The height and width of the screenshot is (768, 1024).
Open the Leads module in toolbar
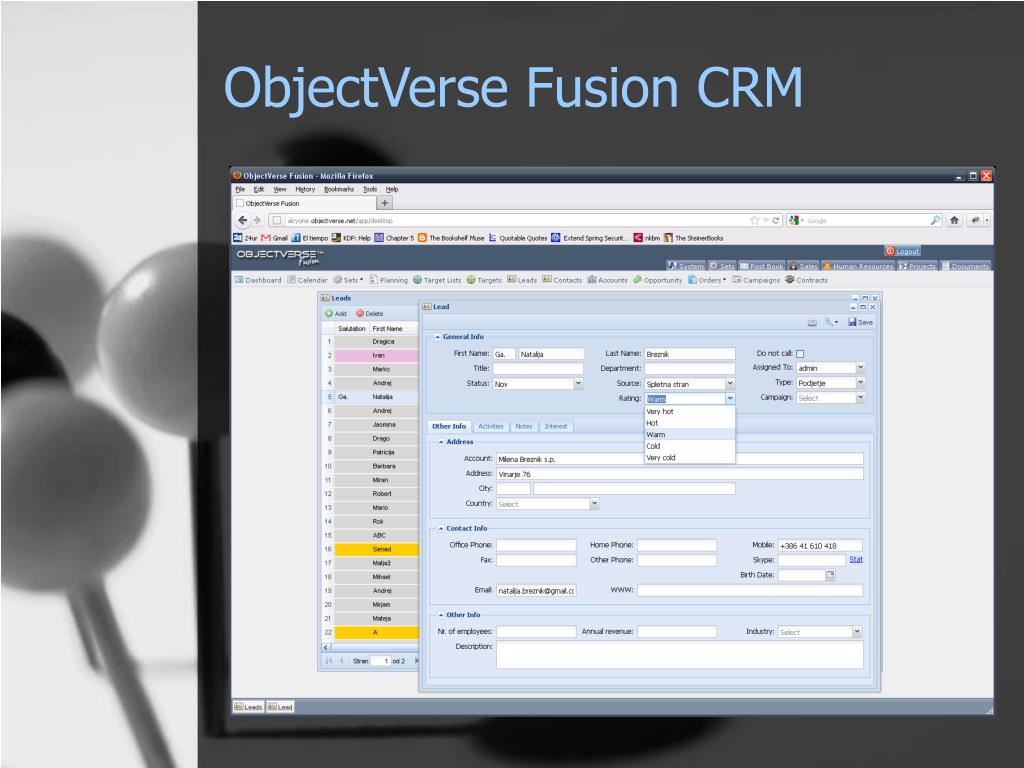point(522,280)
